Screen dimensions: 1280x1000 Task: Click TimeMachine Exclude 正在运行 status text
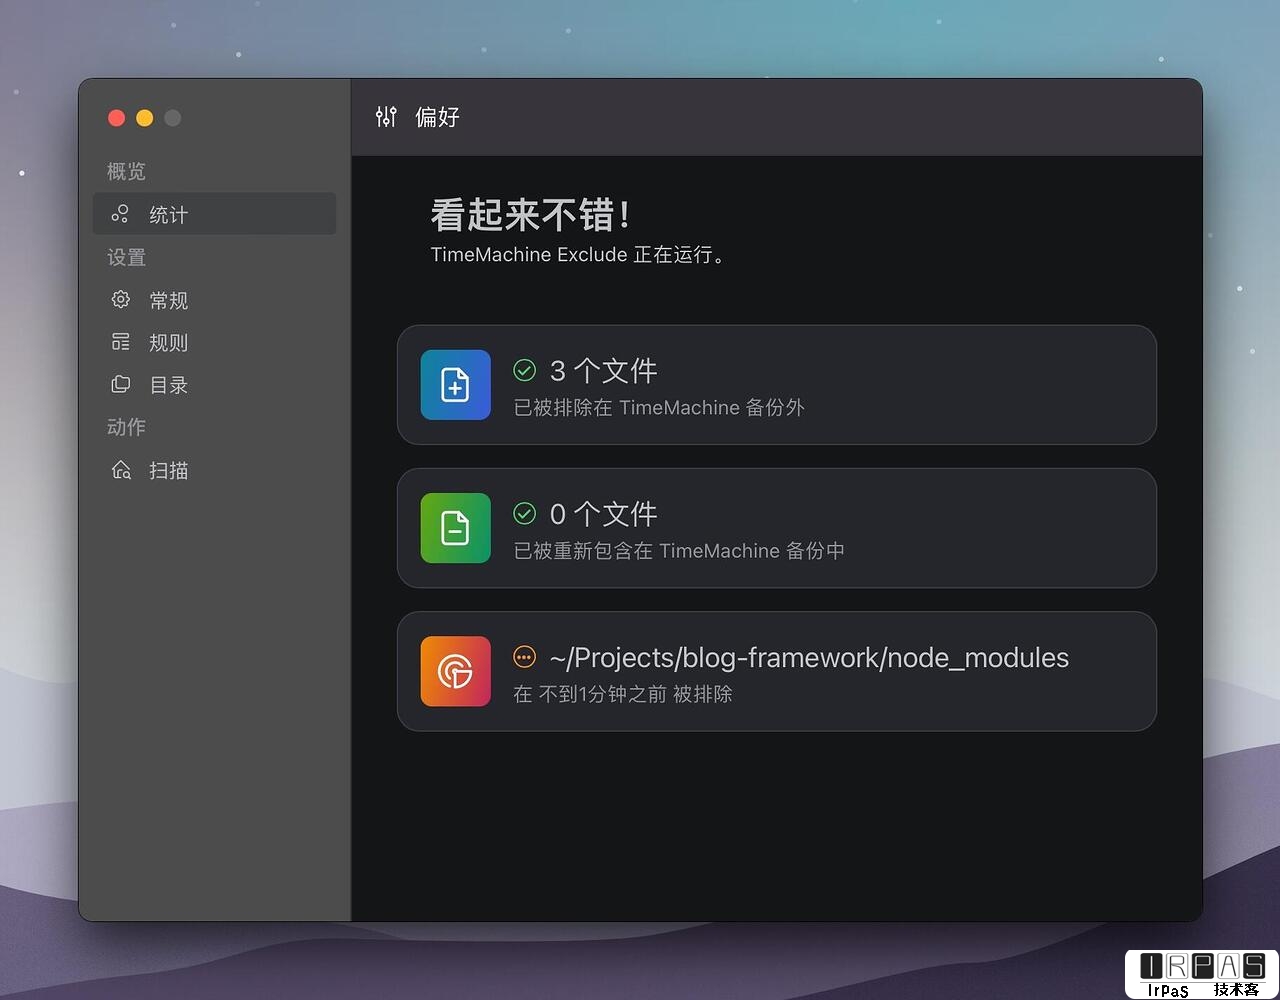577,255
